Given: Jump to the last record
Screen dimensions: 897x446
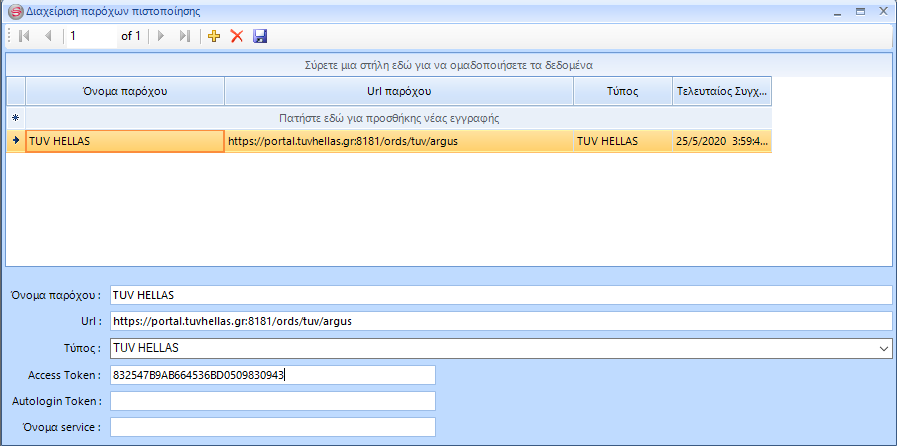Looking at the screenshot, I should (x=184, y=37).
